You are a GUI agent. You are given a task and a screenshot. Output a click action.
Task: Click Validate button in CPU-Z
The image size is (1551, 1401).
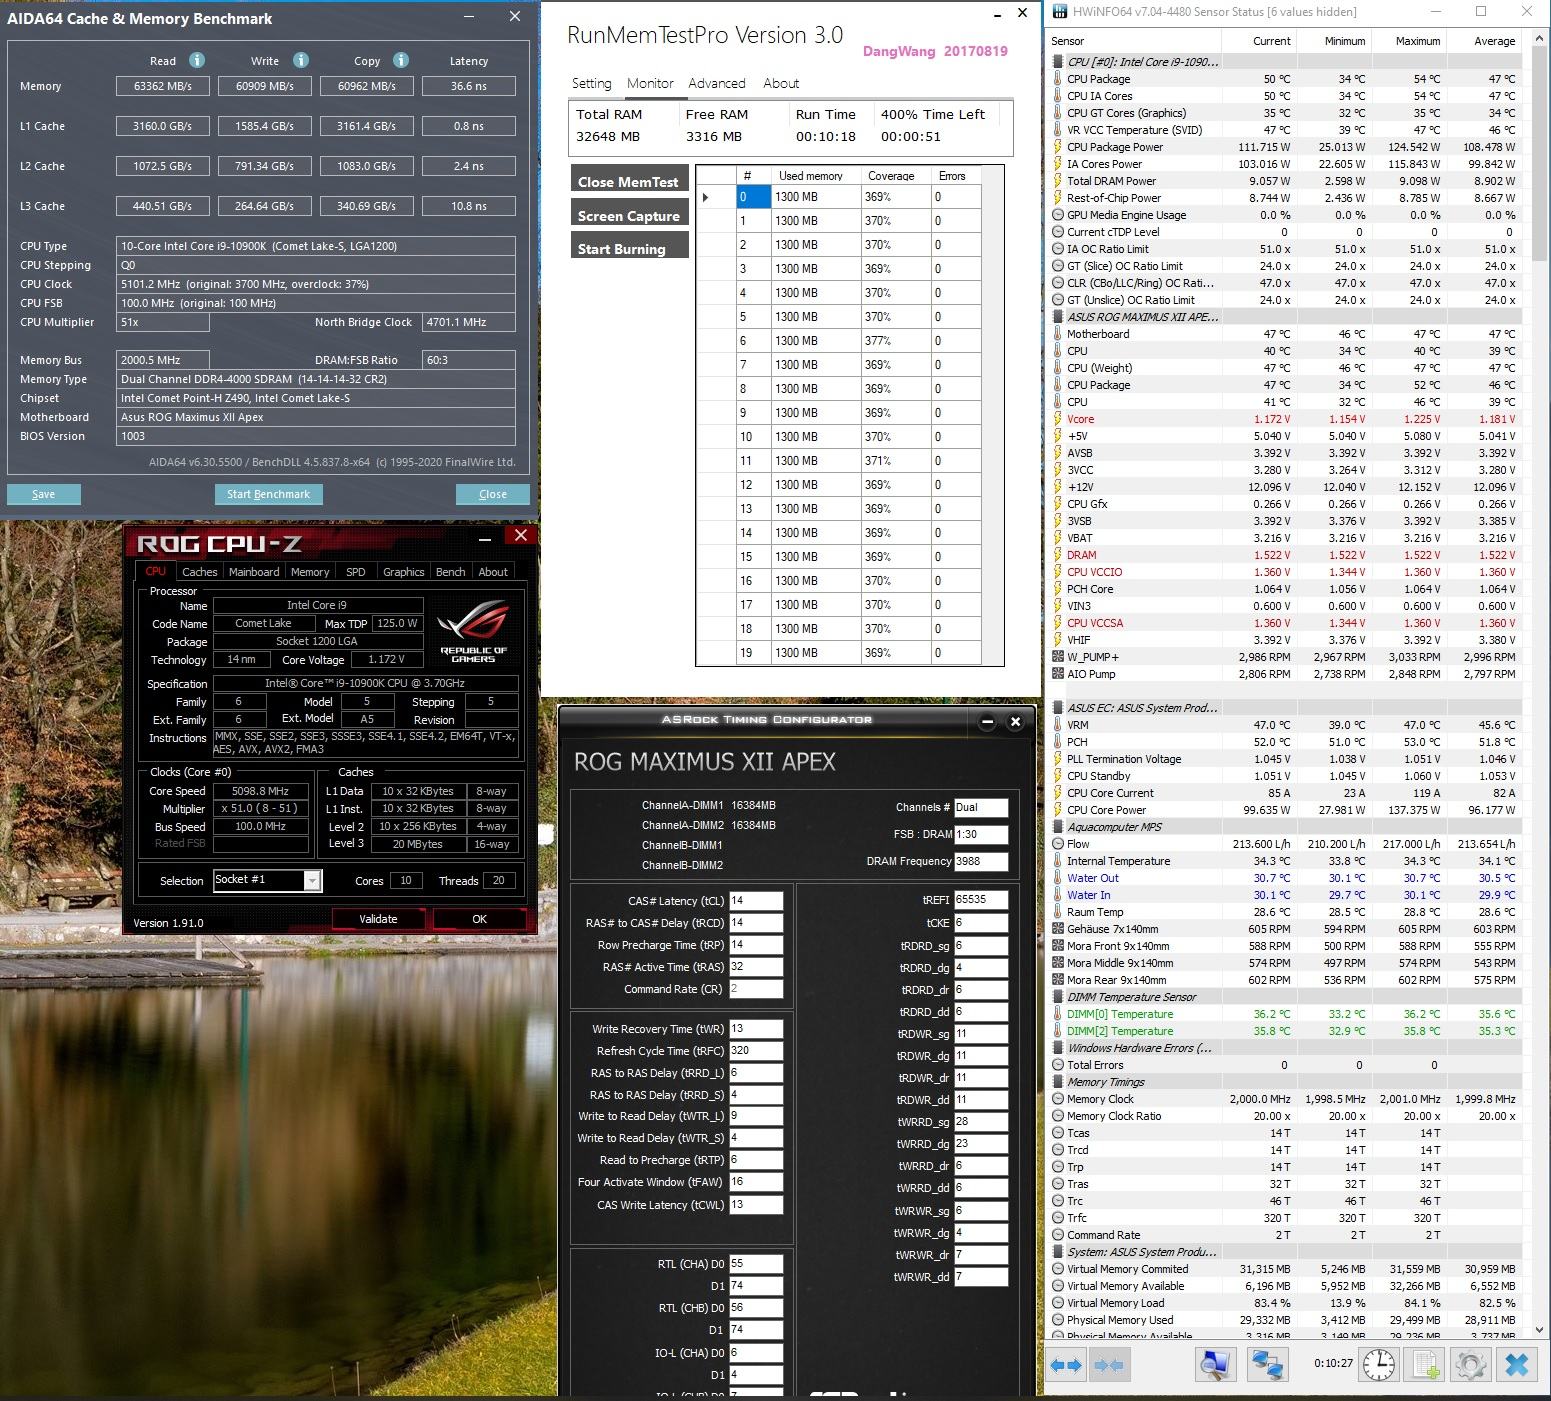tap(378, 919)
